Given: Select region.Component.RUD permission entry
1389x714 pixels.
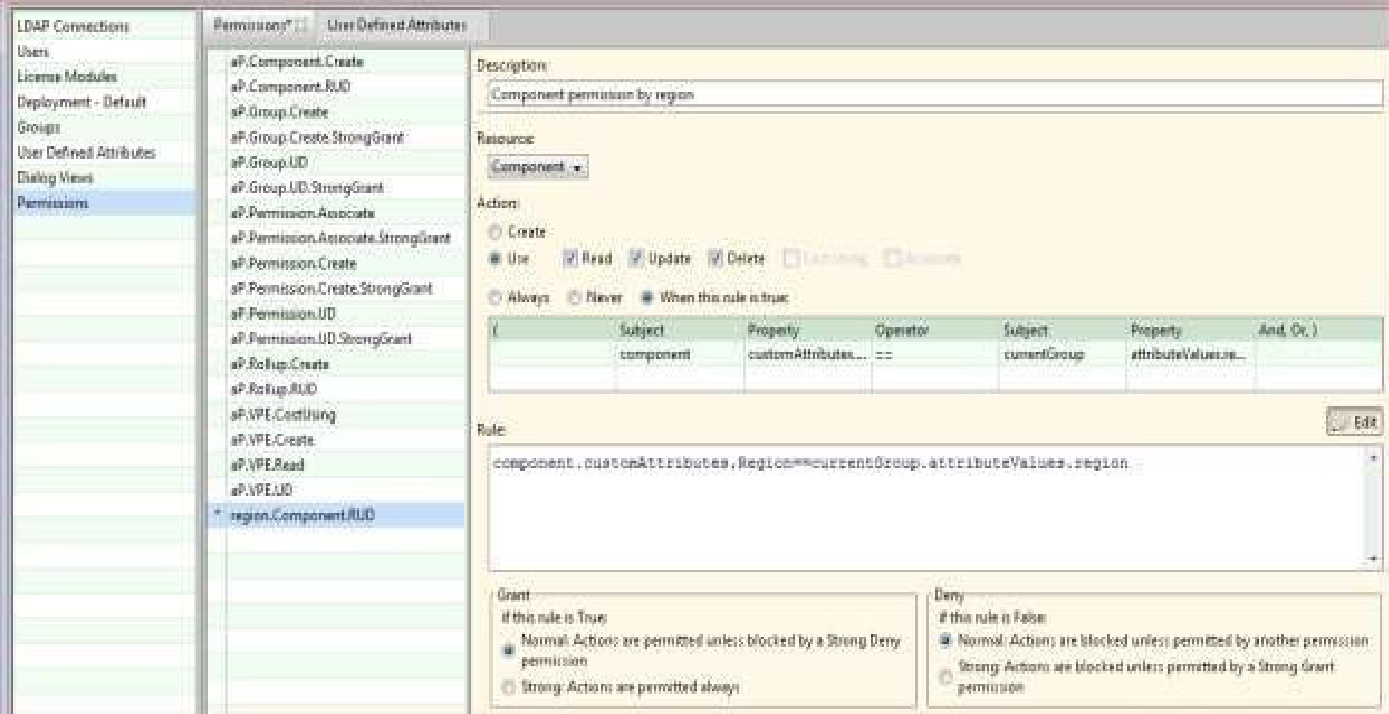Looking at the screenshot, I should point(302,515).
